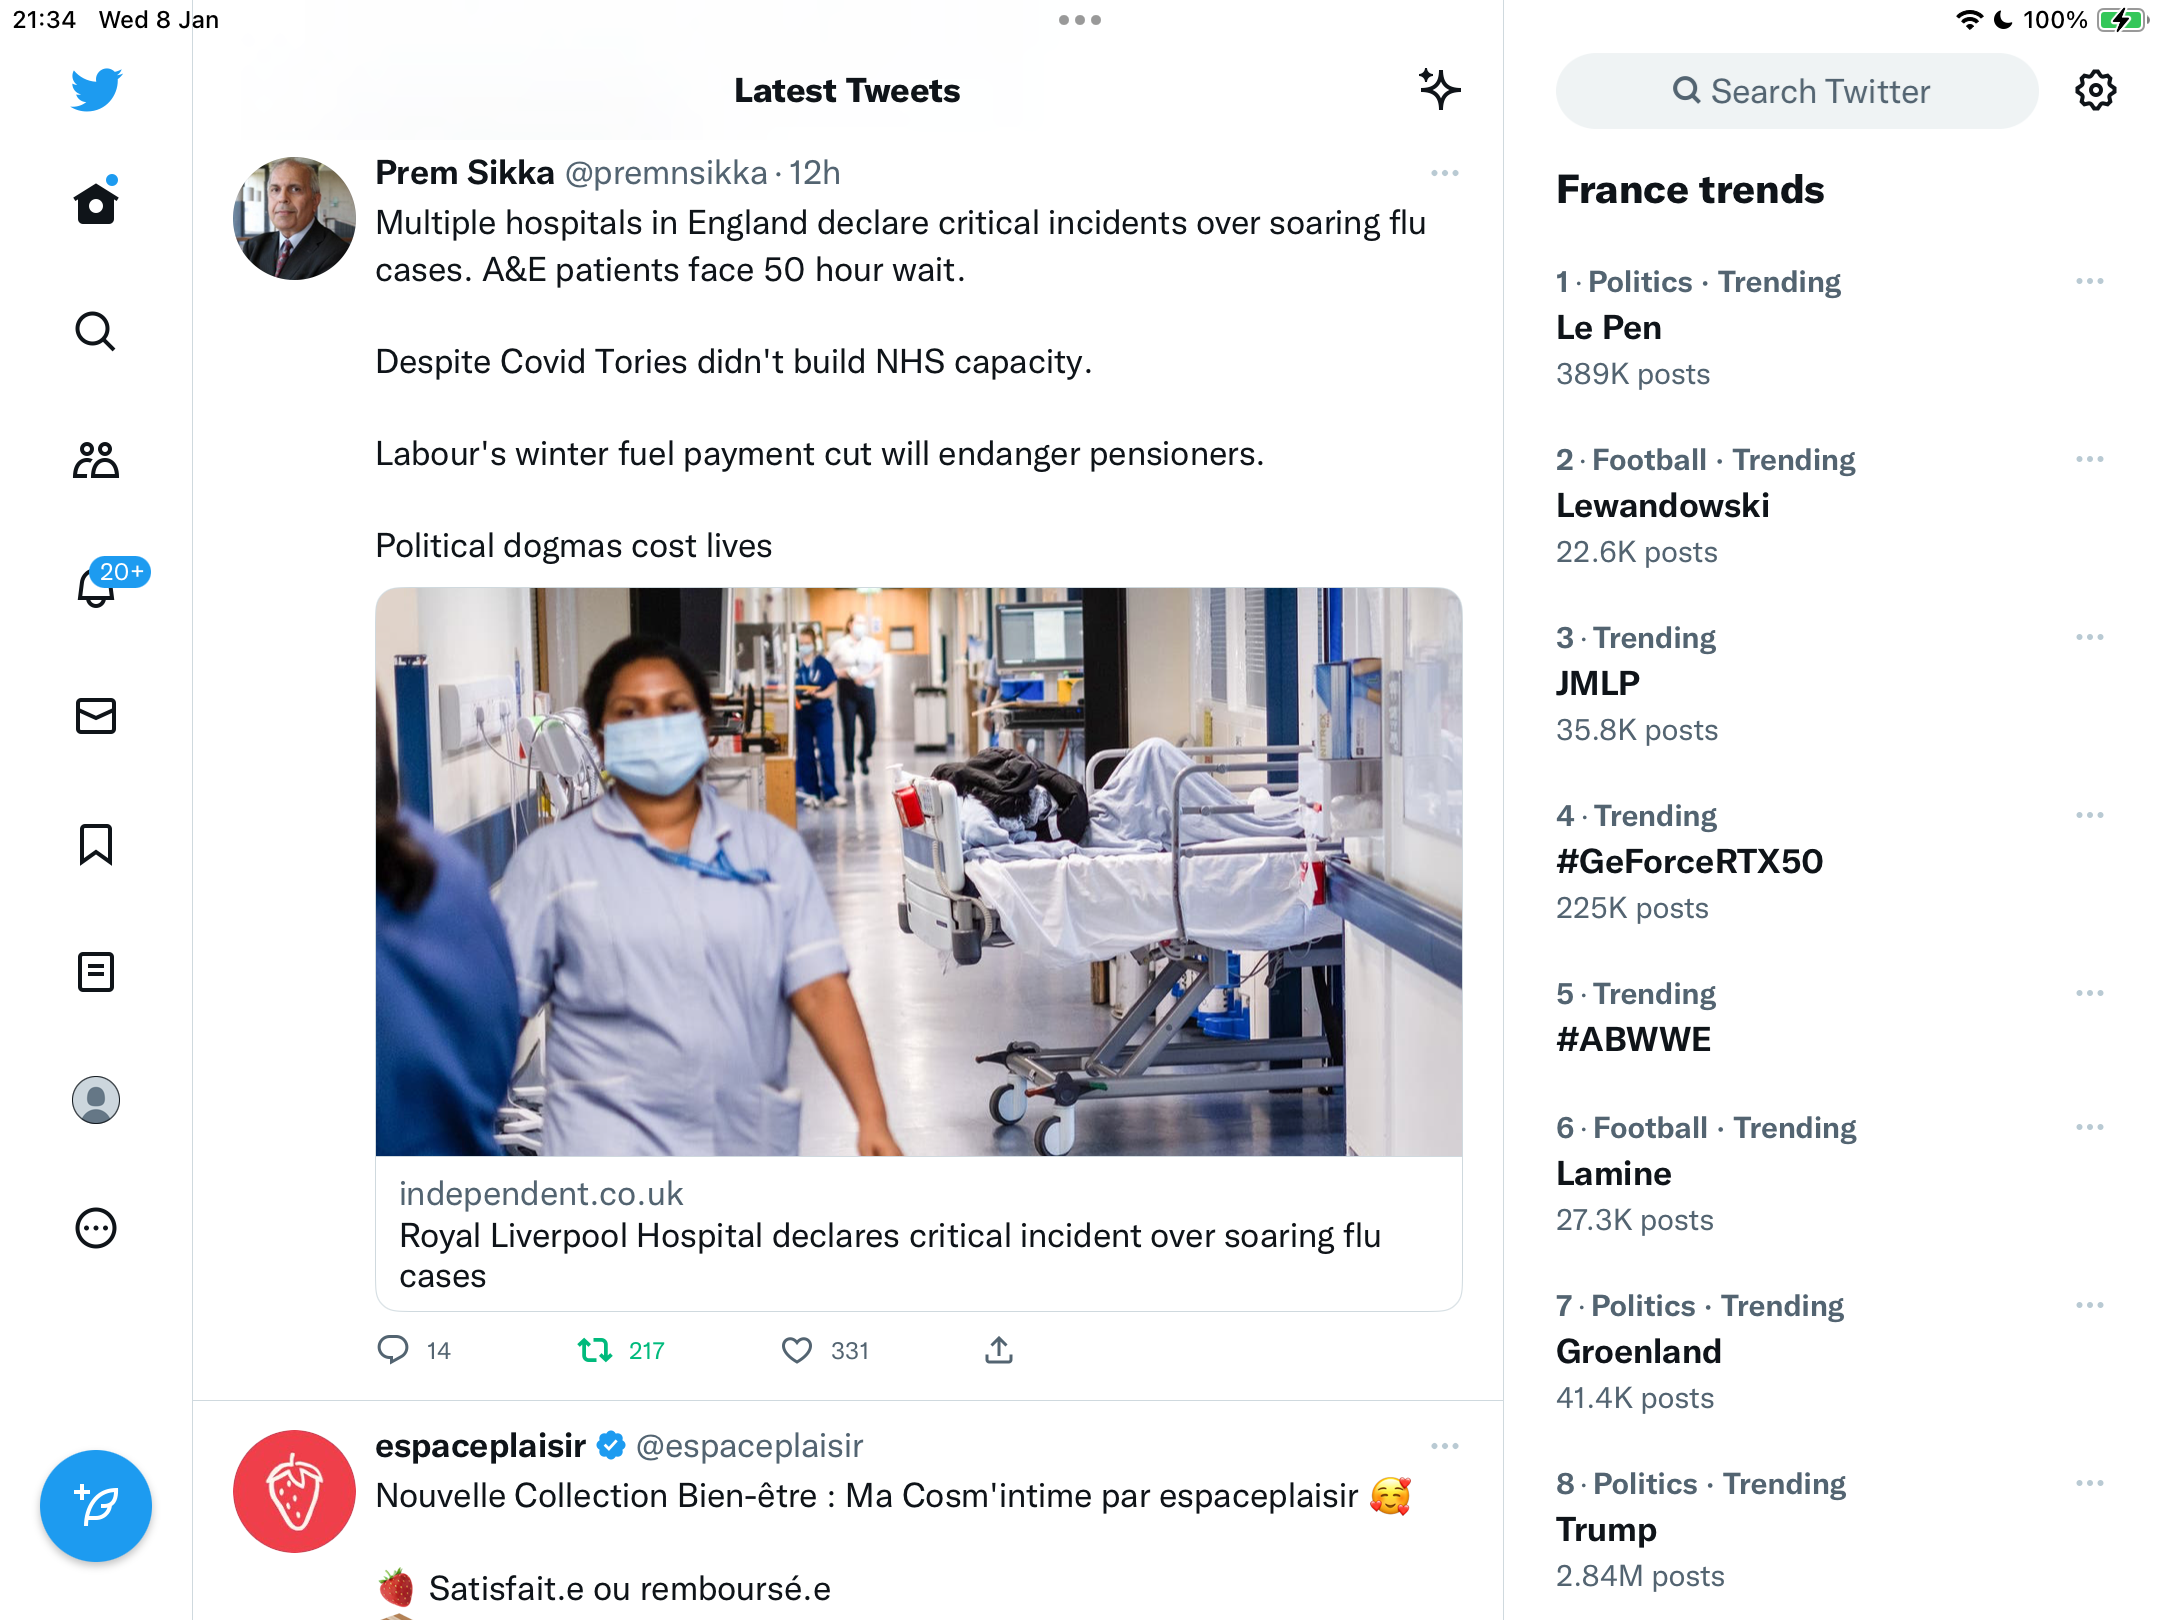Open espaceplaisir strawberry avatar

[x=294, y=1491]
